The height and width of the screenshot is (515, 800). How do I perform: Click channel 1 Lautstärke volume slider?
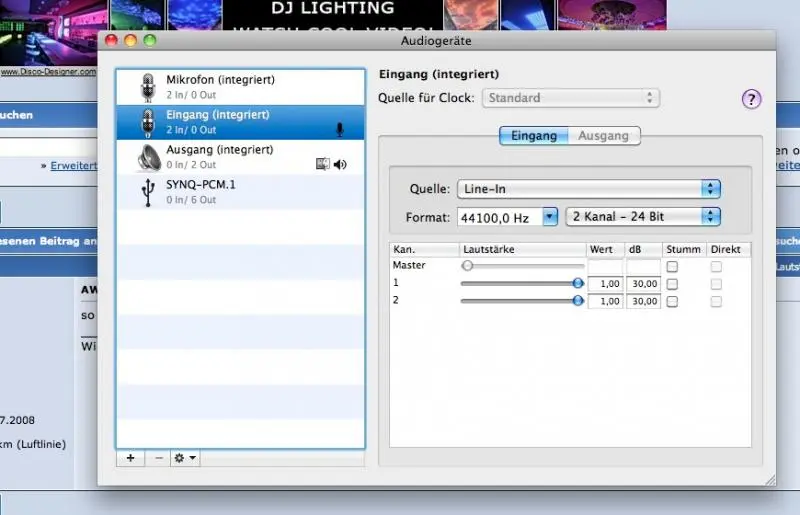click(x=521, y=284)
